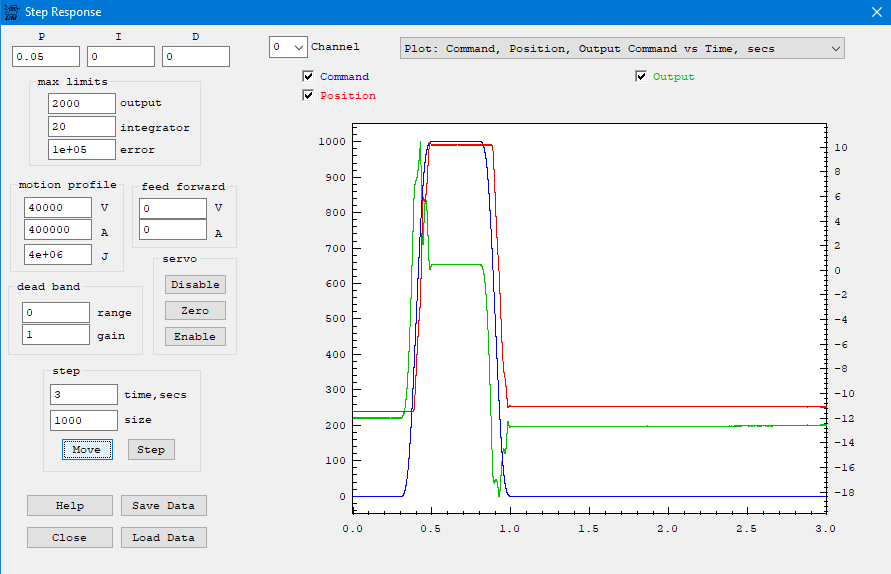This screenshot has height=574, width=891.
Task: Click Load Data button
Action: [x=163, y=538]
